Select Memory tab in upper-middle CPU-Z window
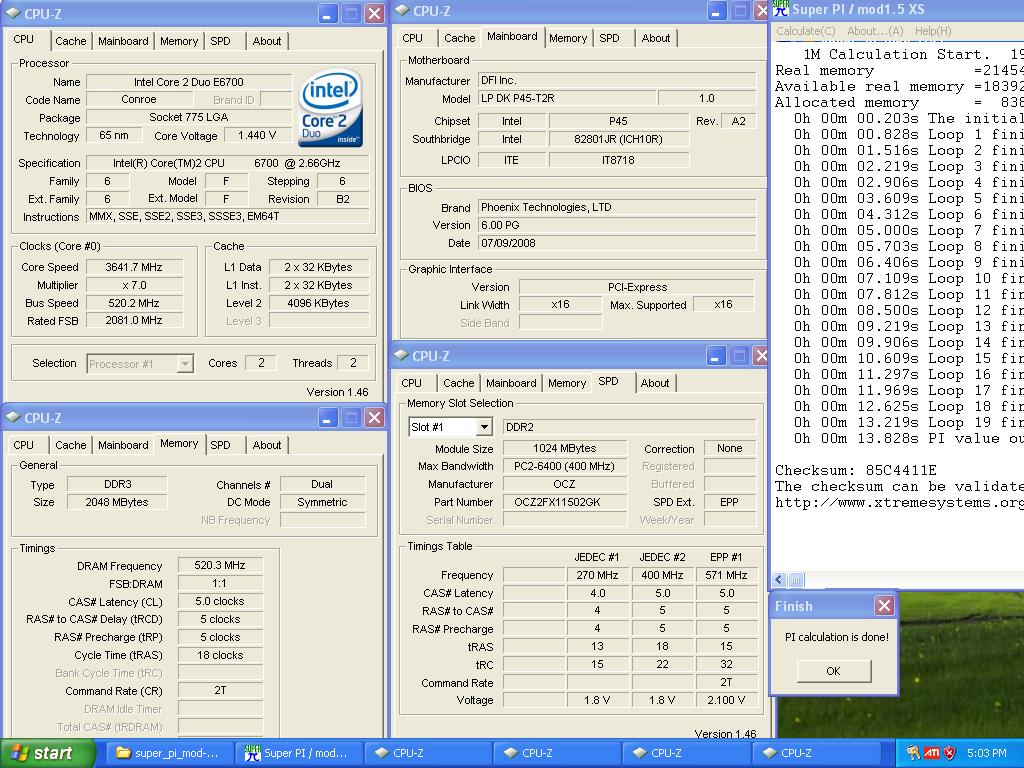 pyautogui.click(x=568, y=39)
